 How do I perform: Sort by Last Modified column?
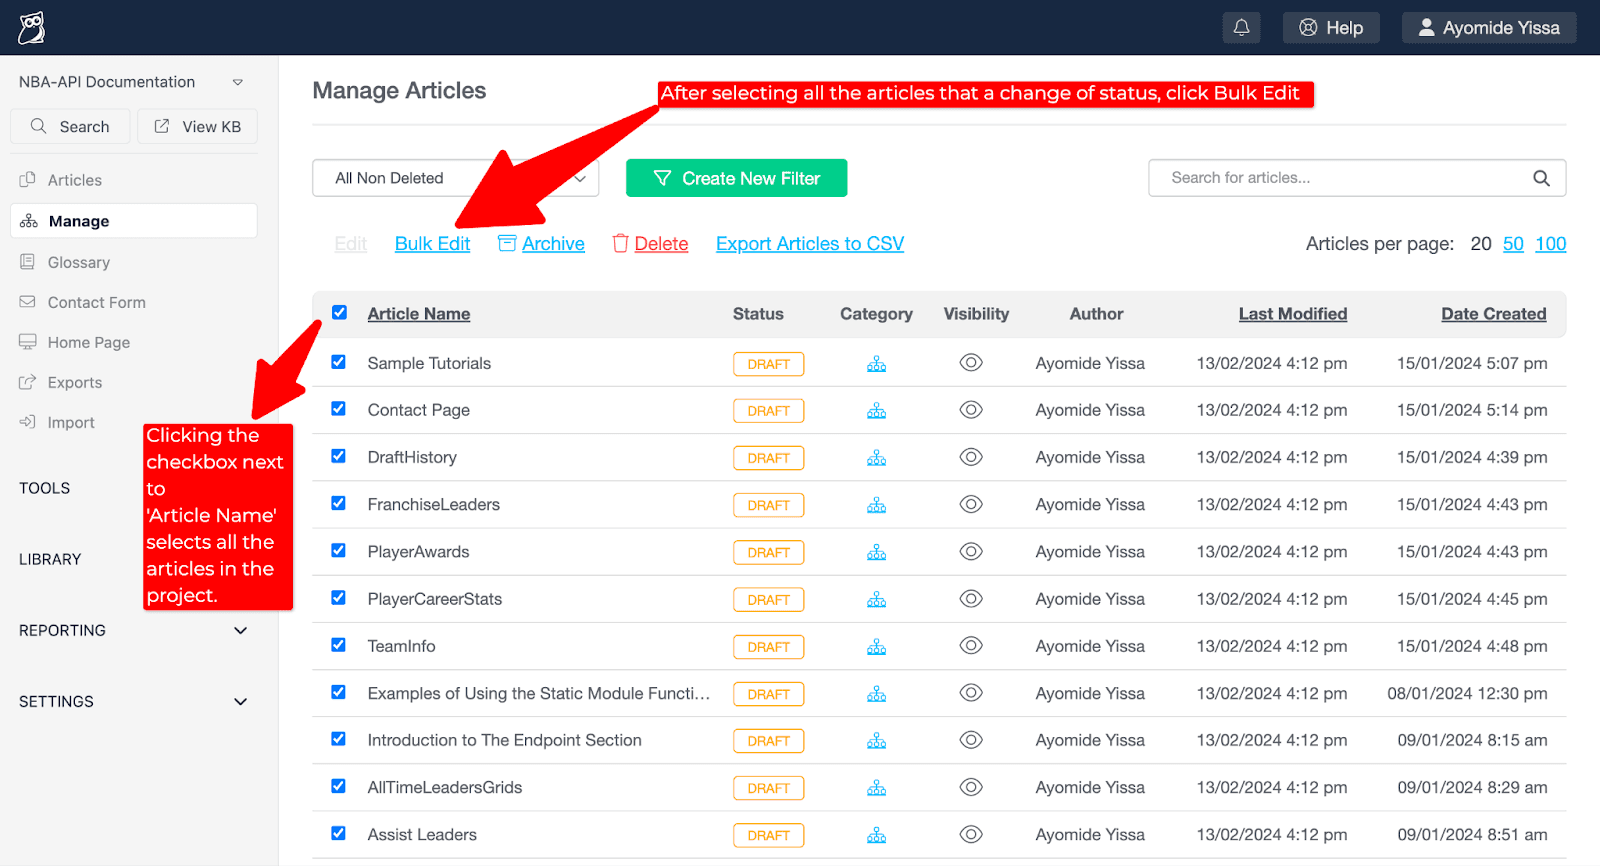coord(1293,313)
